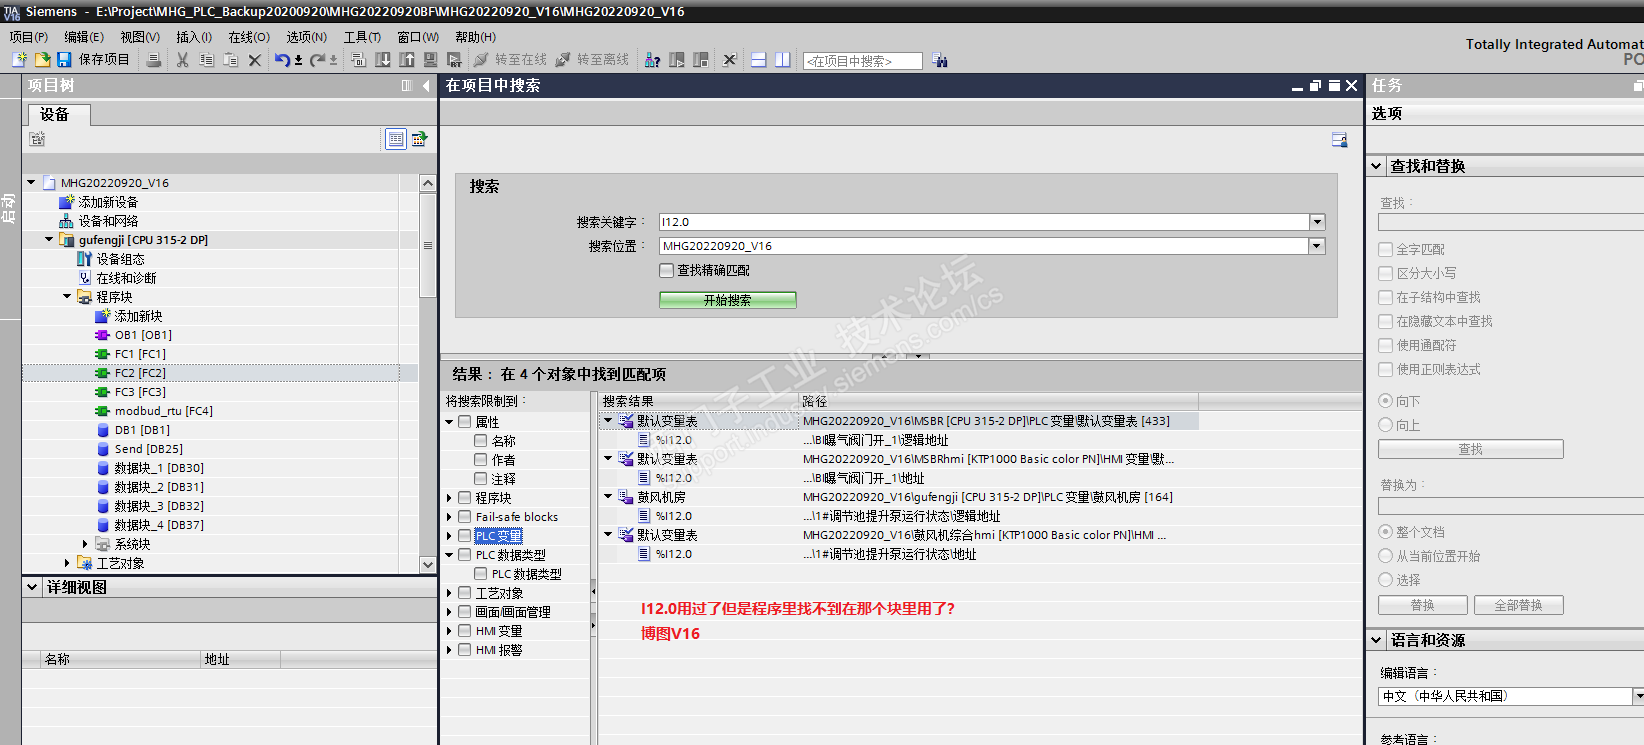This screenshot has width=1644, height=745.
Task: Check the 属性 filter checkbox
Action: point(465,422)
